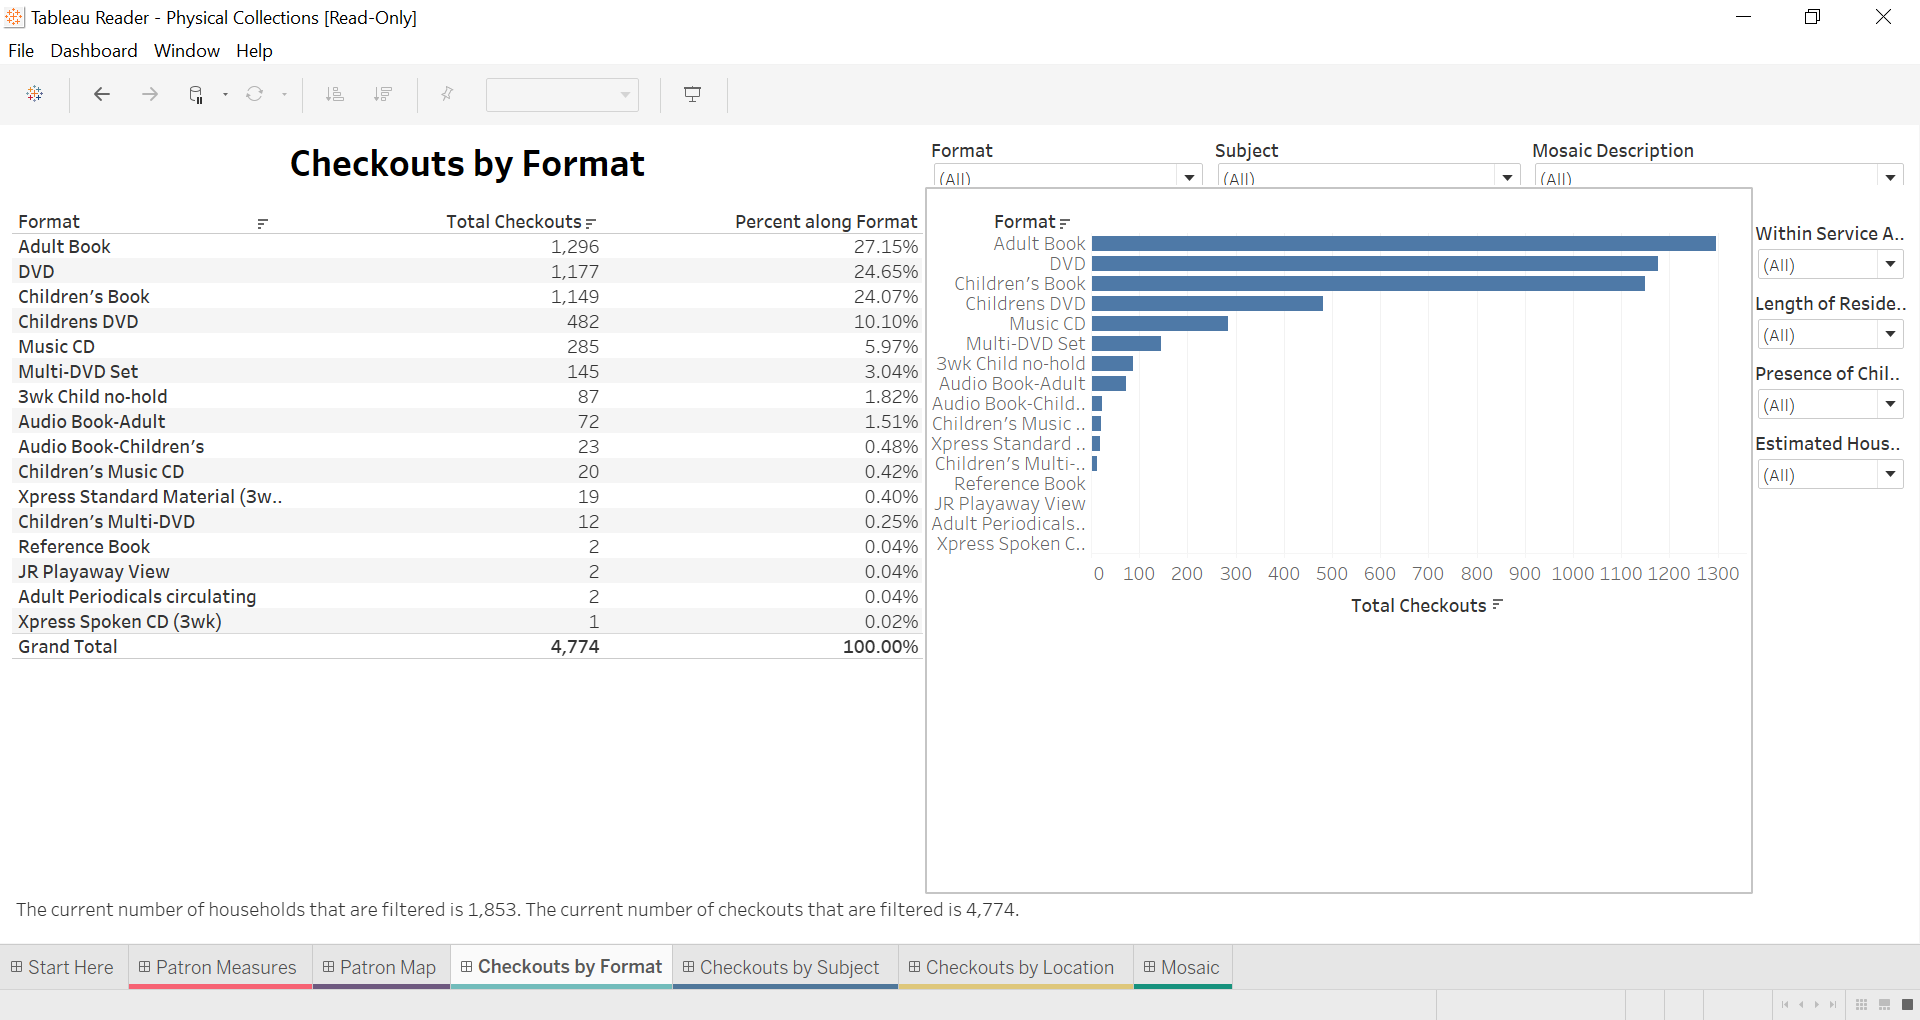Screen dimensions: 1920x1020
Task: Switch to the Start Here tab
Action: click(63, 967)
